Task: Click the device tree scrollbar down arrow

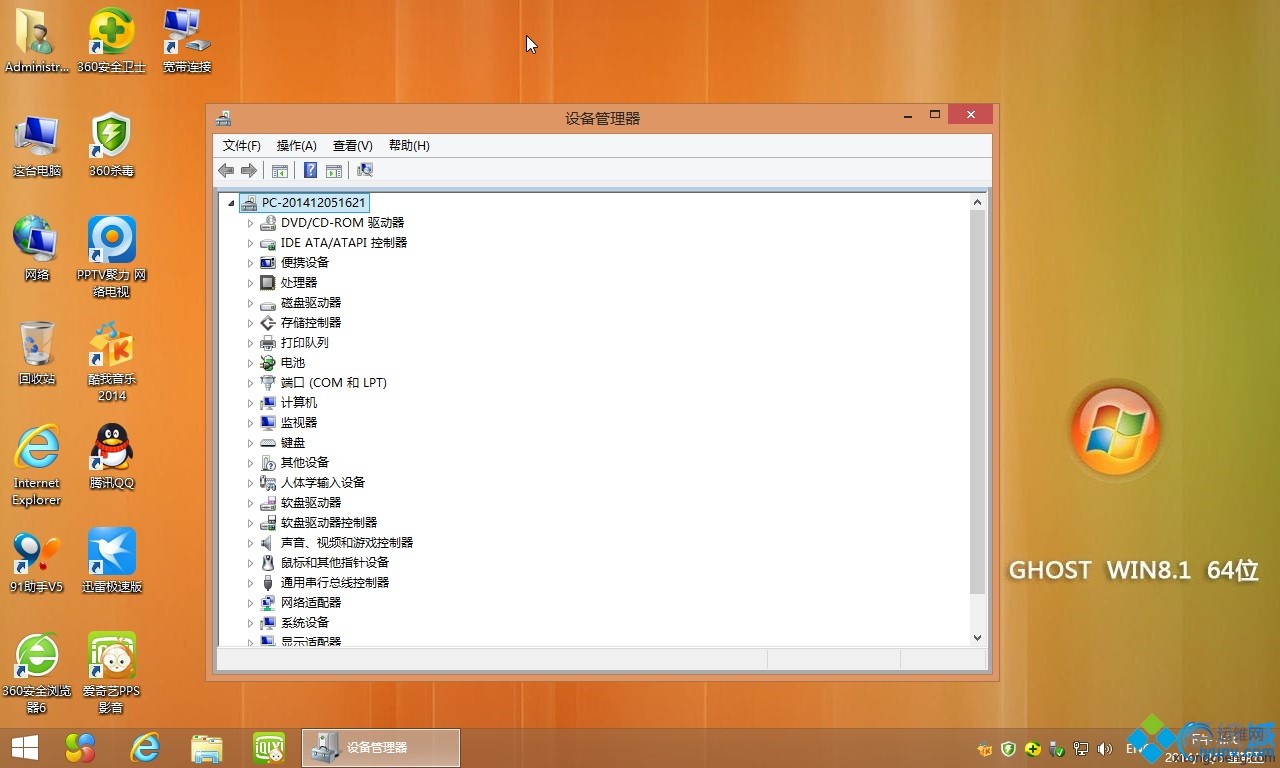Action: (978, 637)
